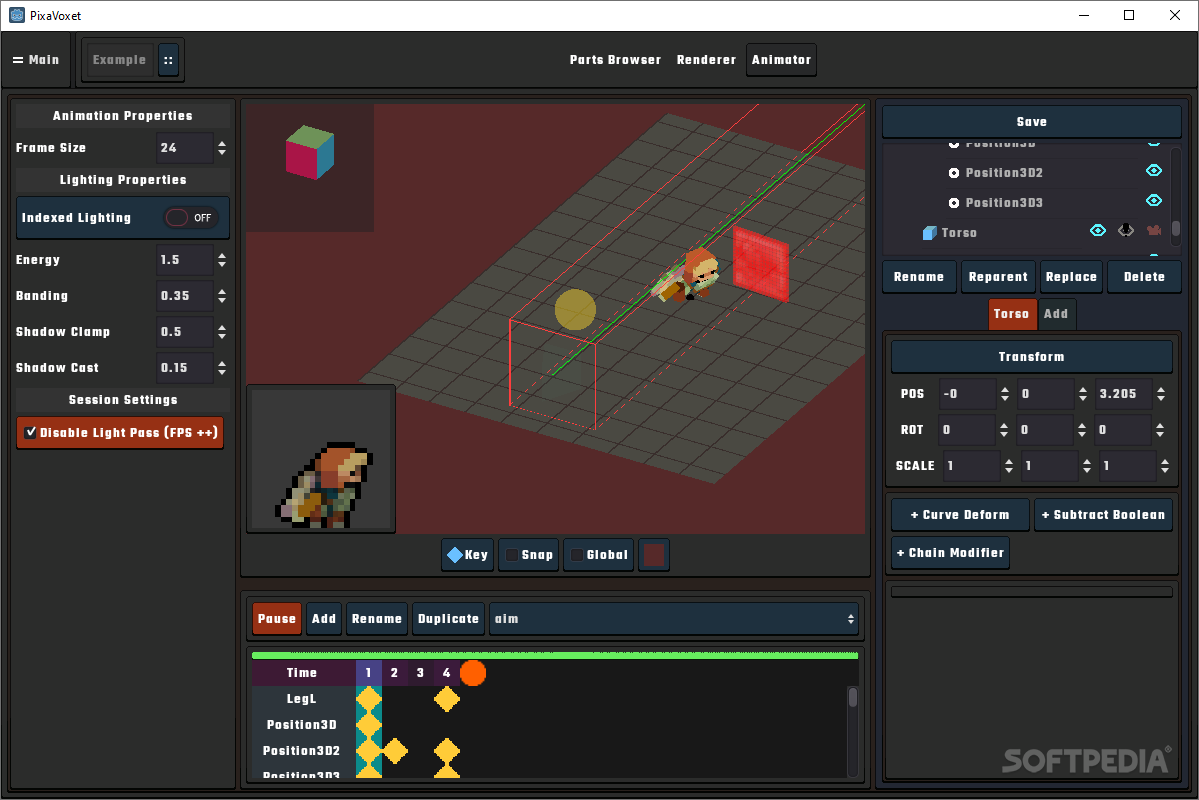Click the Delete button
The image size is (1199, 800).
(1144, 277)
